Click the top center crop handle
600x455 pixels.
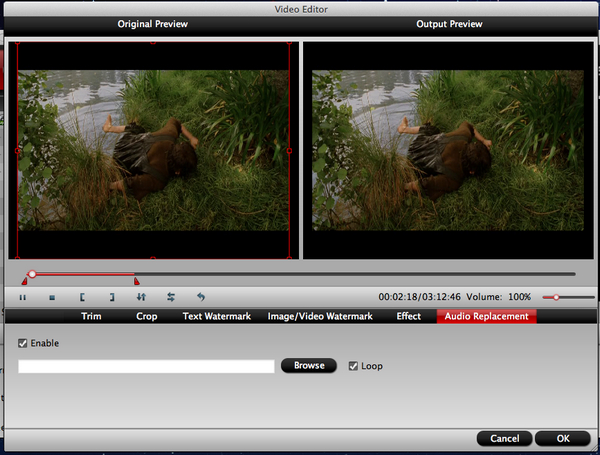point(153,42)
